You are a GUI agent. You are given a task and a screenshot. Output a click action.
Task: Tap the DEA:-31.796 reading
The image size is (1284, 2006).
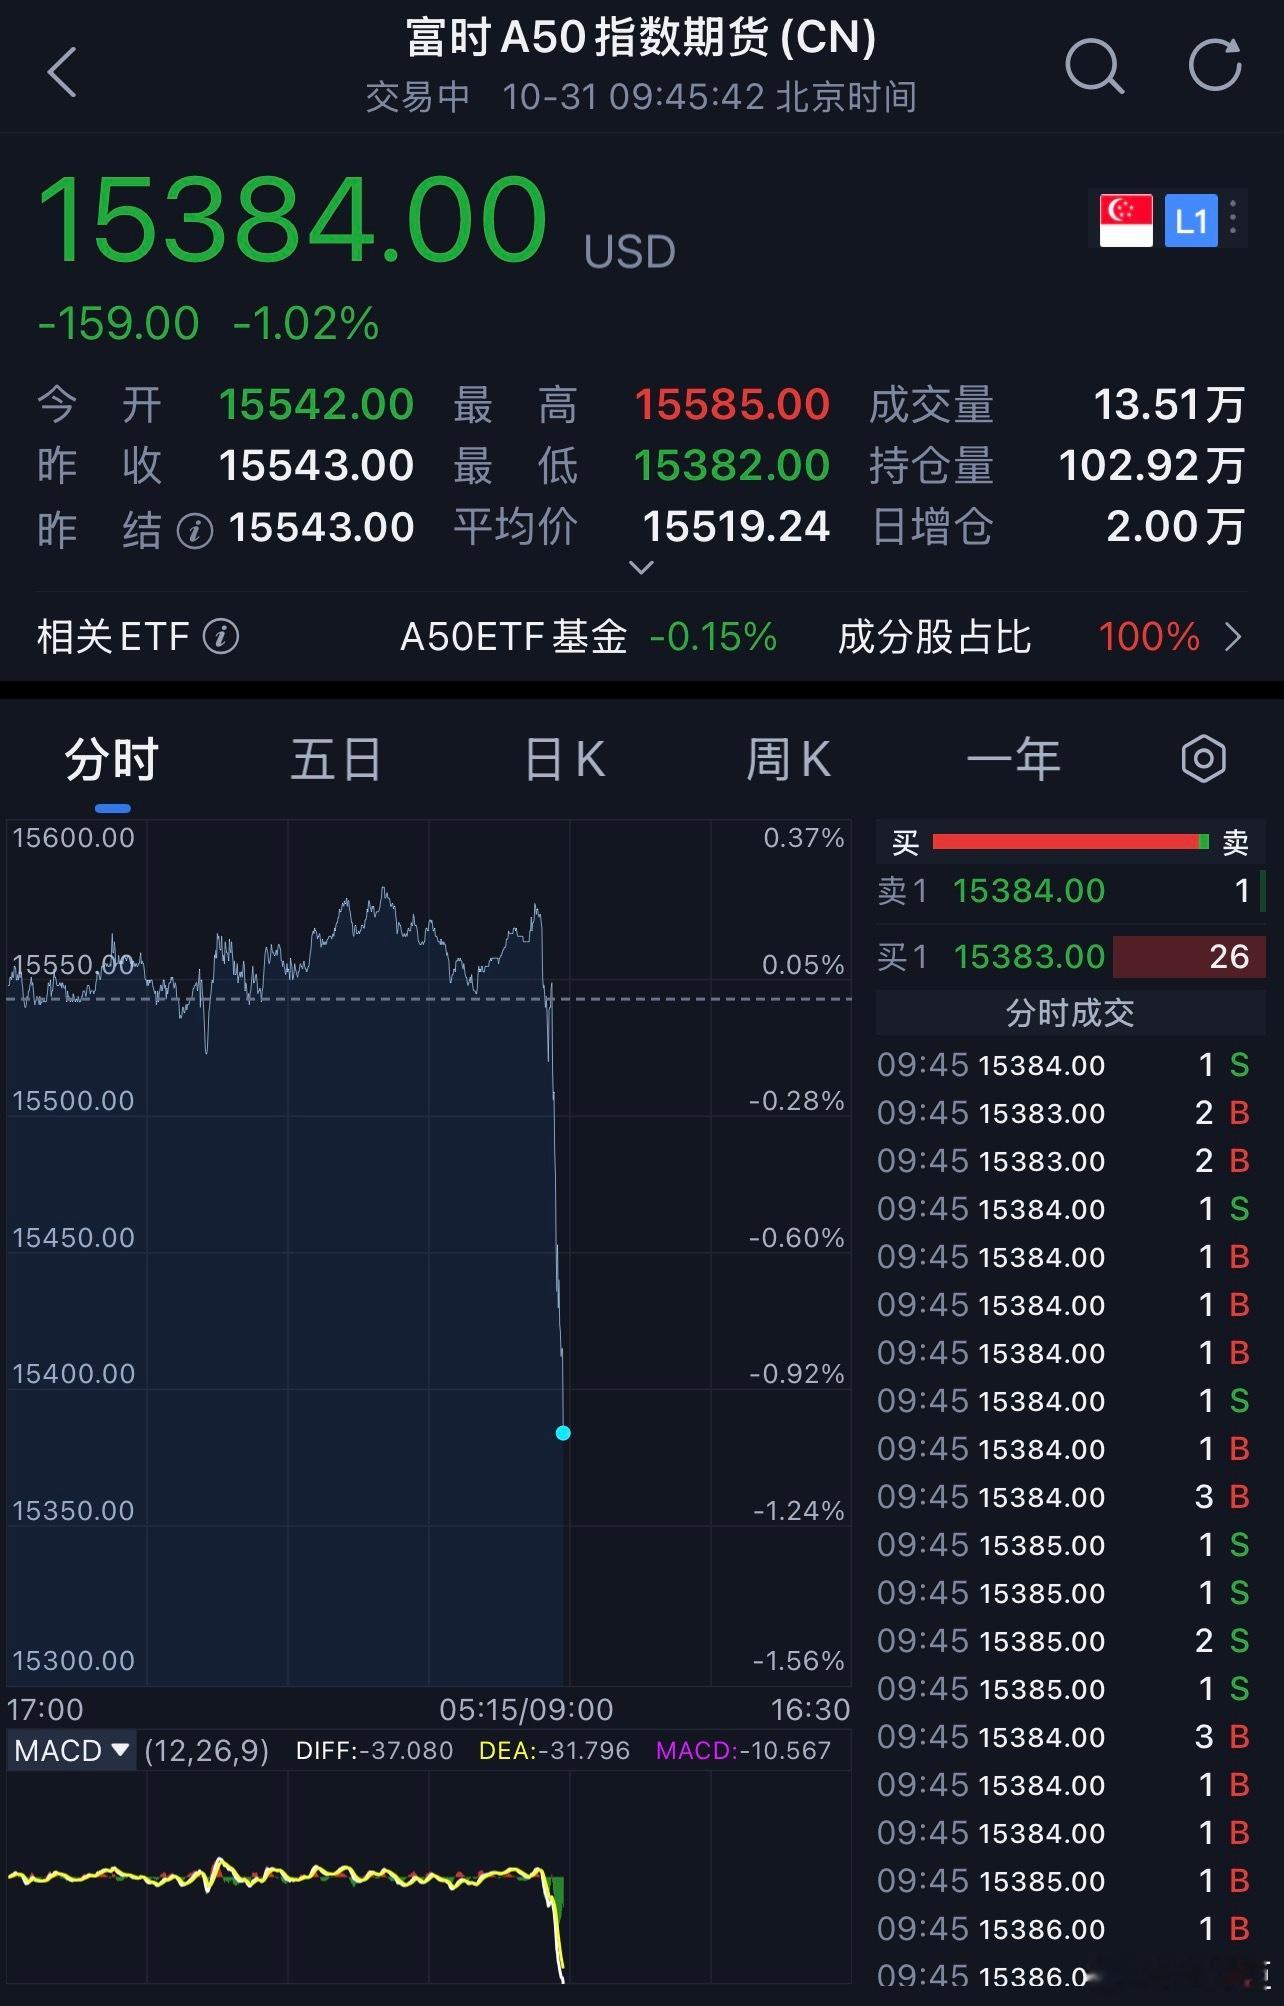(x=554, y=1751)
